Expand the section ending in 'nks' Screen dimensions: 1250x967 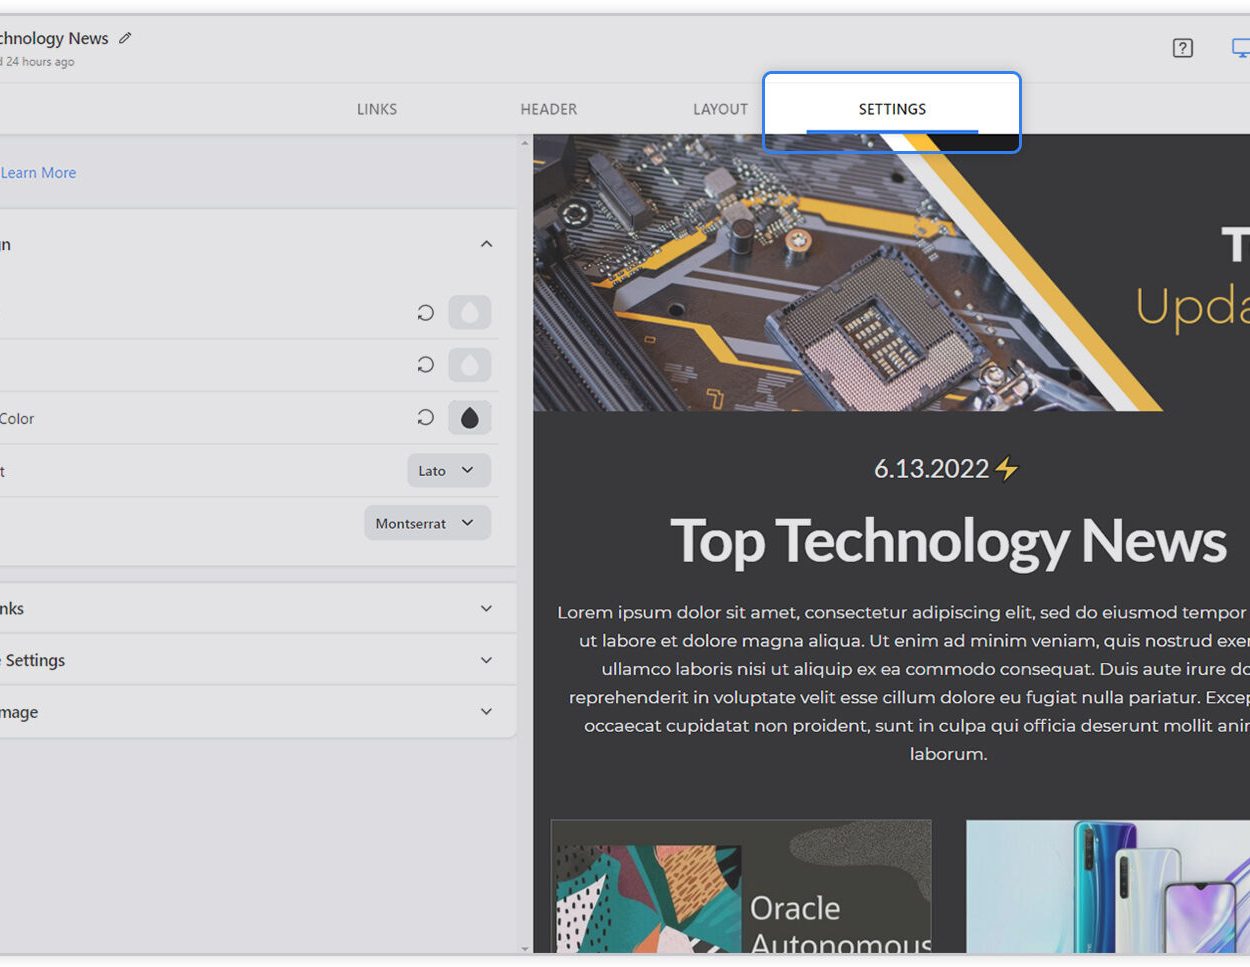pos(486,608)
